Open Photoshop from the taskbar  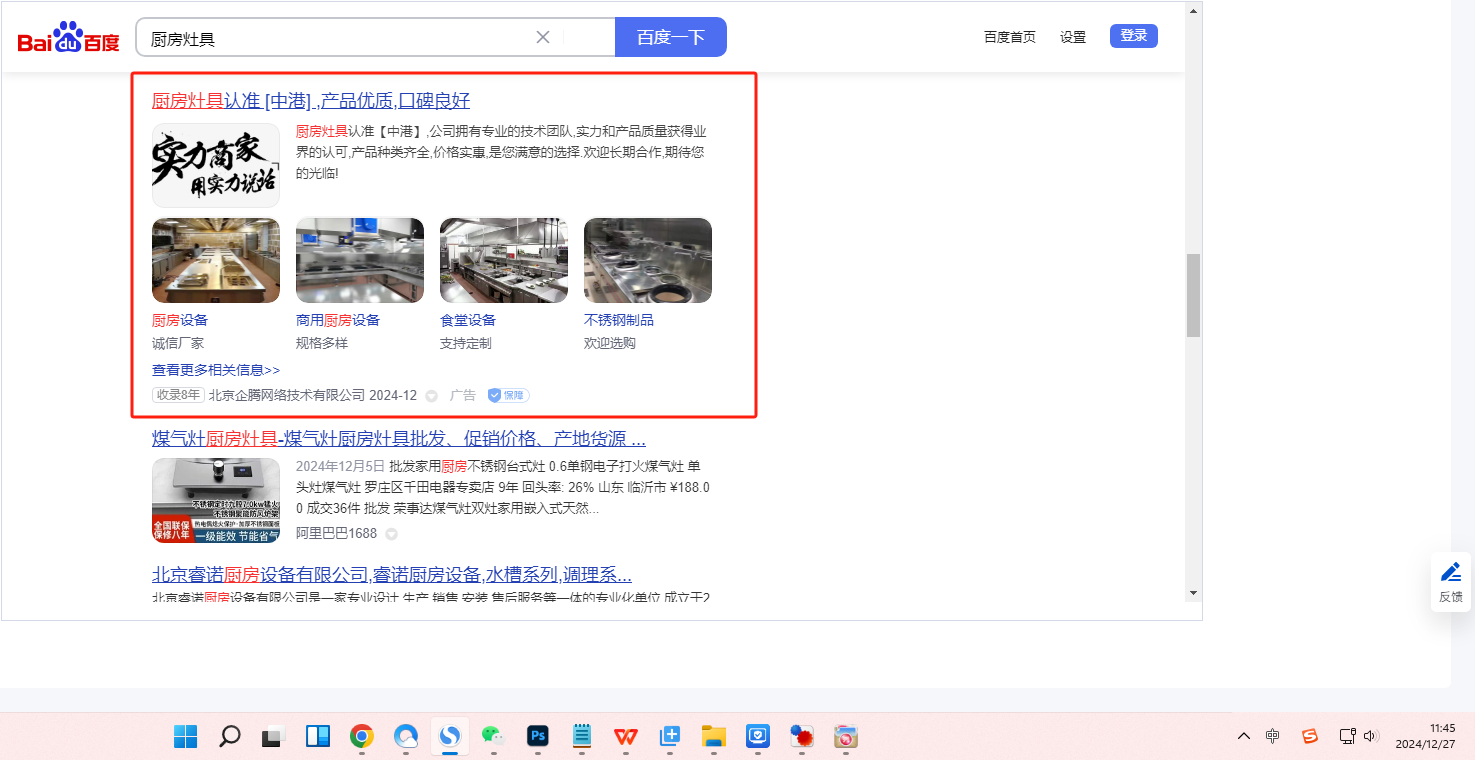538,737
